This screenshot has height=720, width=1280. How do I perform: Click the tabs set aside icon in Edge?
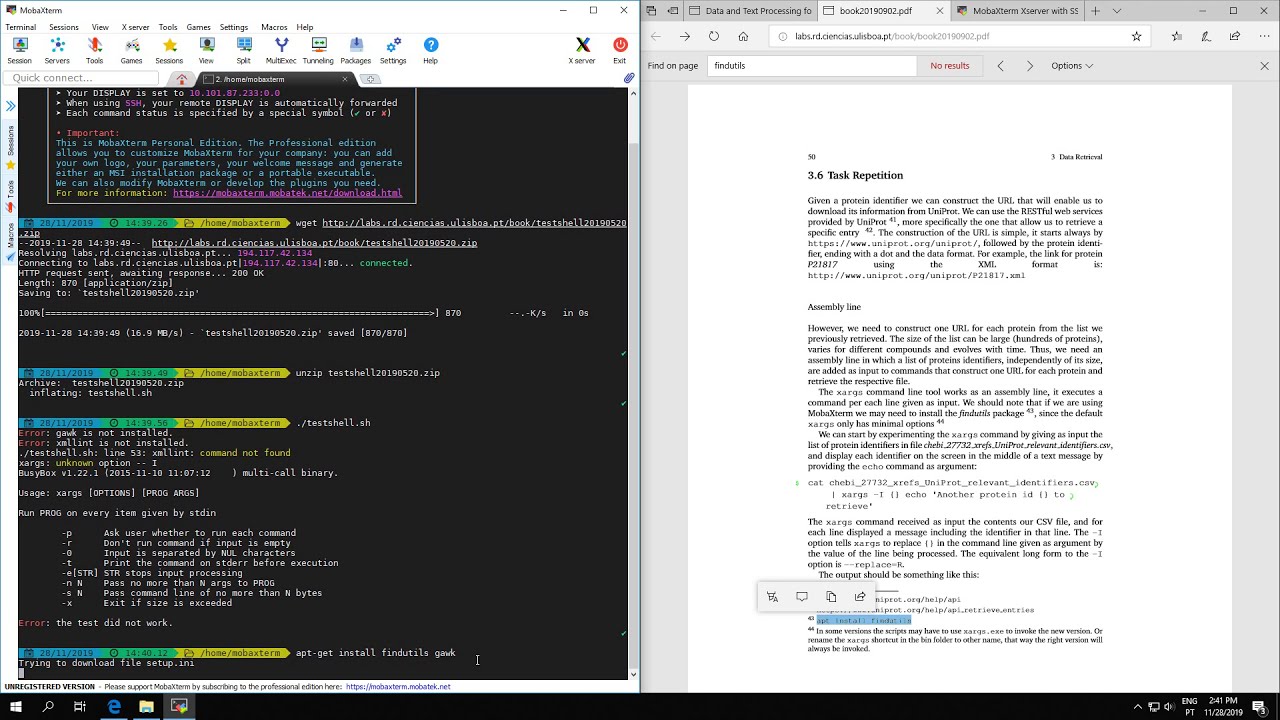point(651,11)
